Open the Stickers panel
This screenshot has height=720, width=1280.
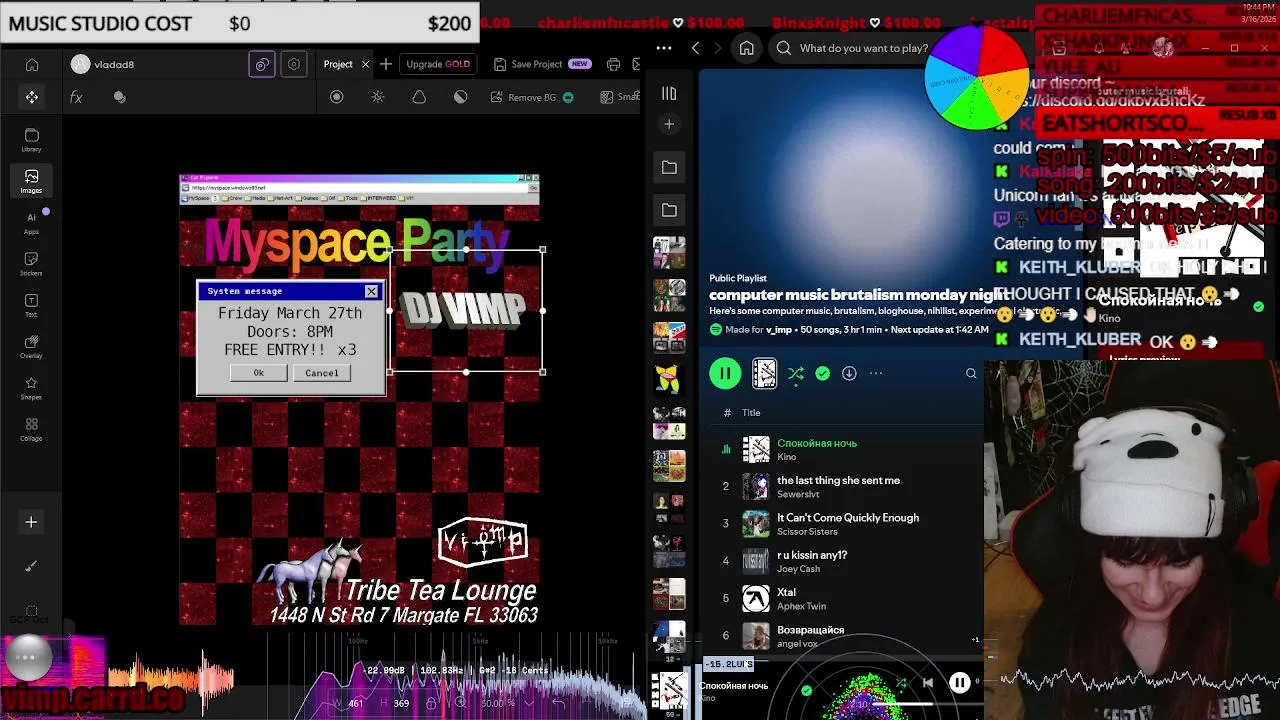coord(31,264)
